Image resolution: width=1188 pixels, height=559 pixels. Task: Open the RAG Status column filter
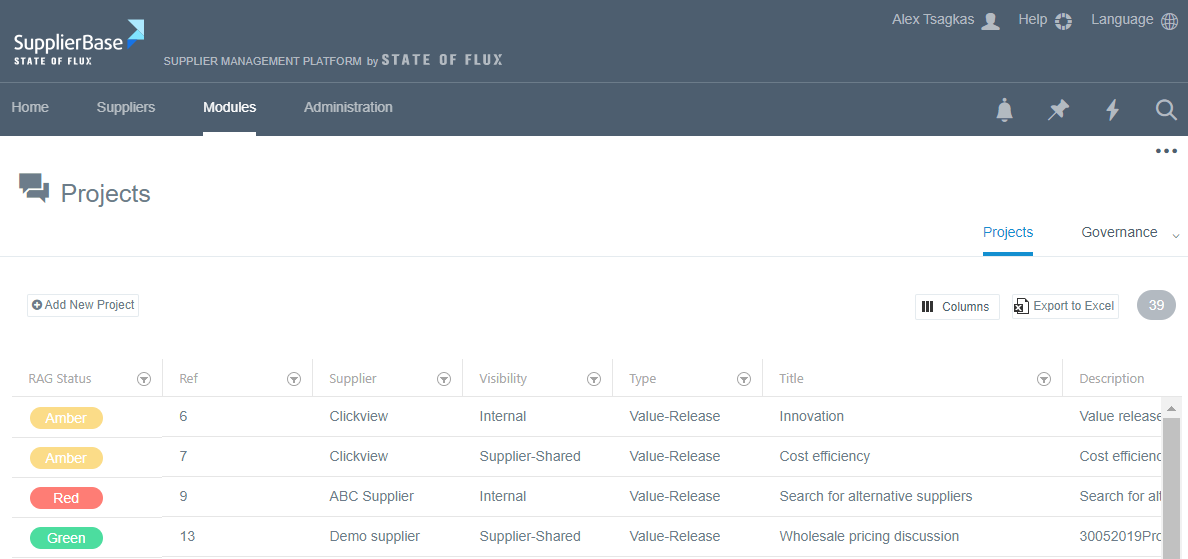tap(144, 379)
